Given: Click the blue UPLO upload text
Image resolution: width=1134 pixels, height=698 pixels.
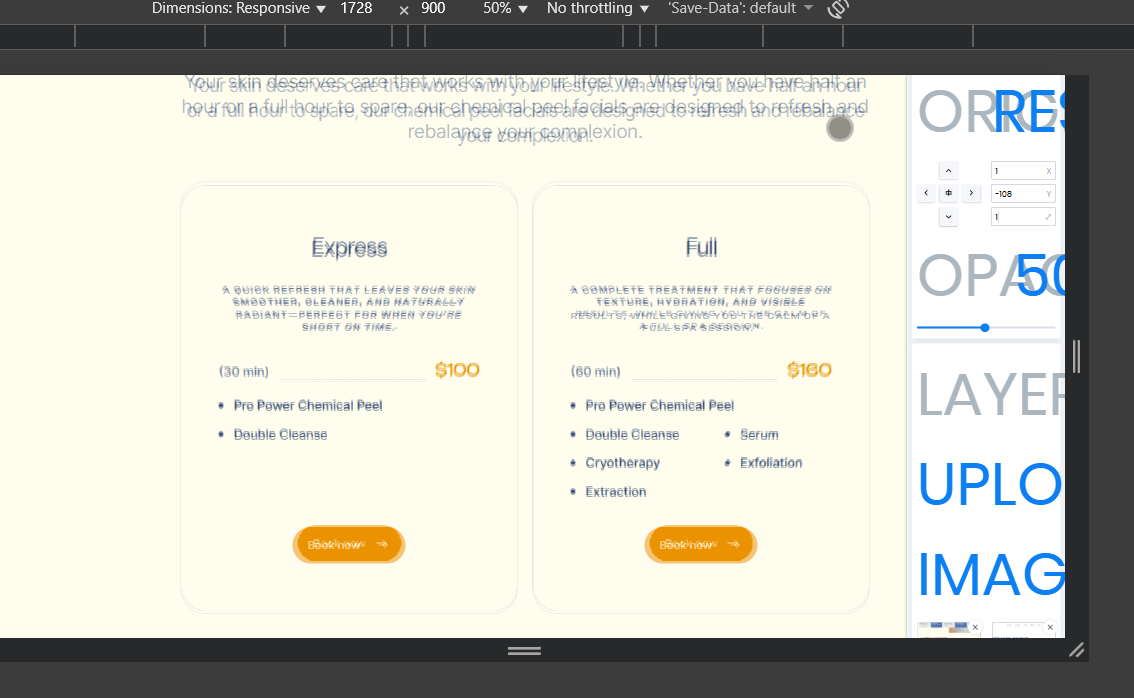Looking at the screenshot, I should point(990,485).
